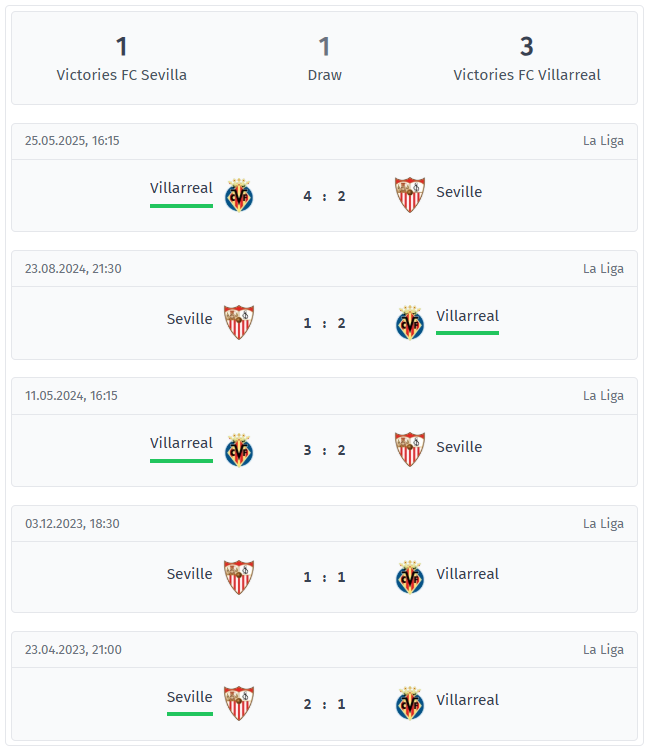Click Victories FC Villarreal summary count

[526, 46]
